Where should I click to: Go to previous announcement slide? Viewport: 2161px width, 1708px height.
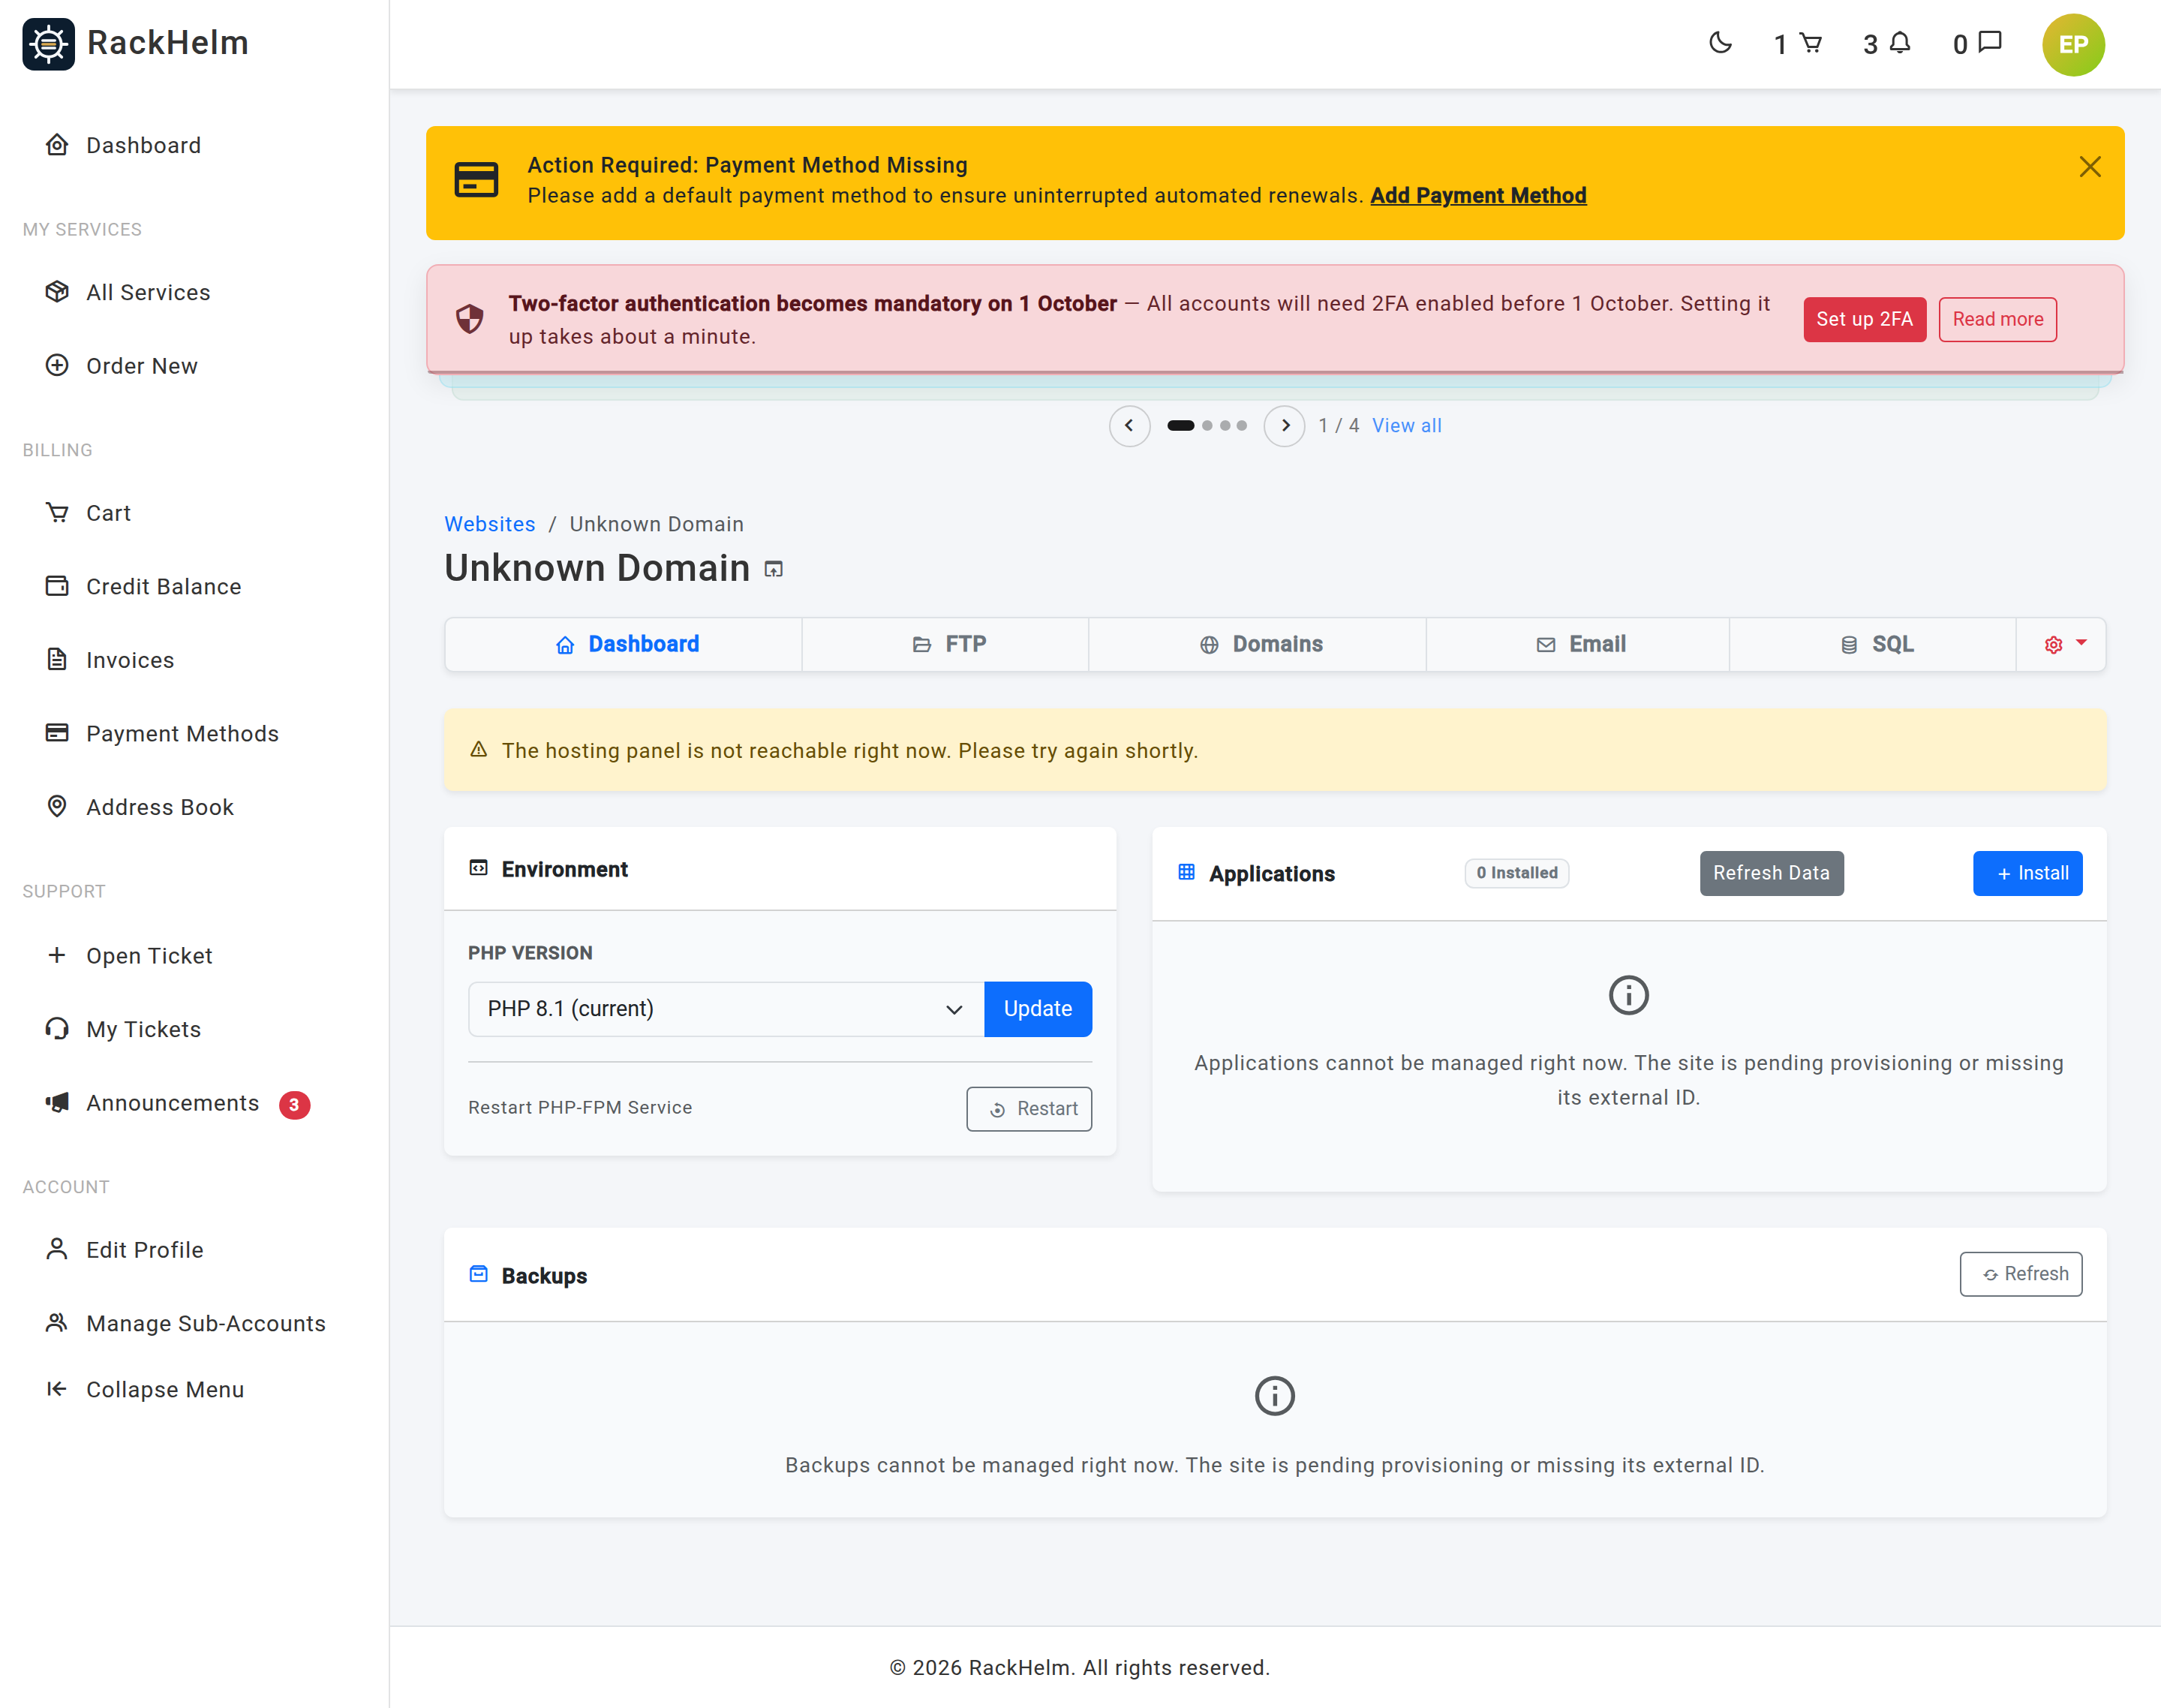click(1129, 426)
